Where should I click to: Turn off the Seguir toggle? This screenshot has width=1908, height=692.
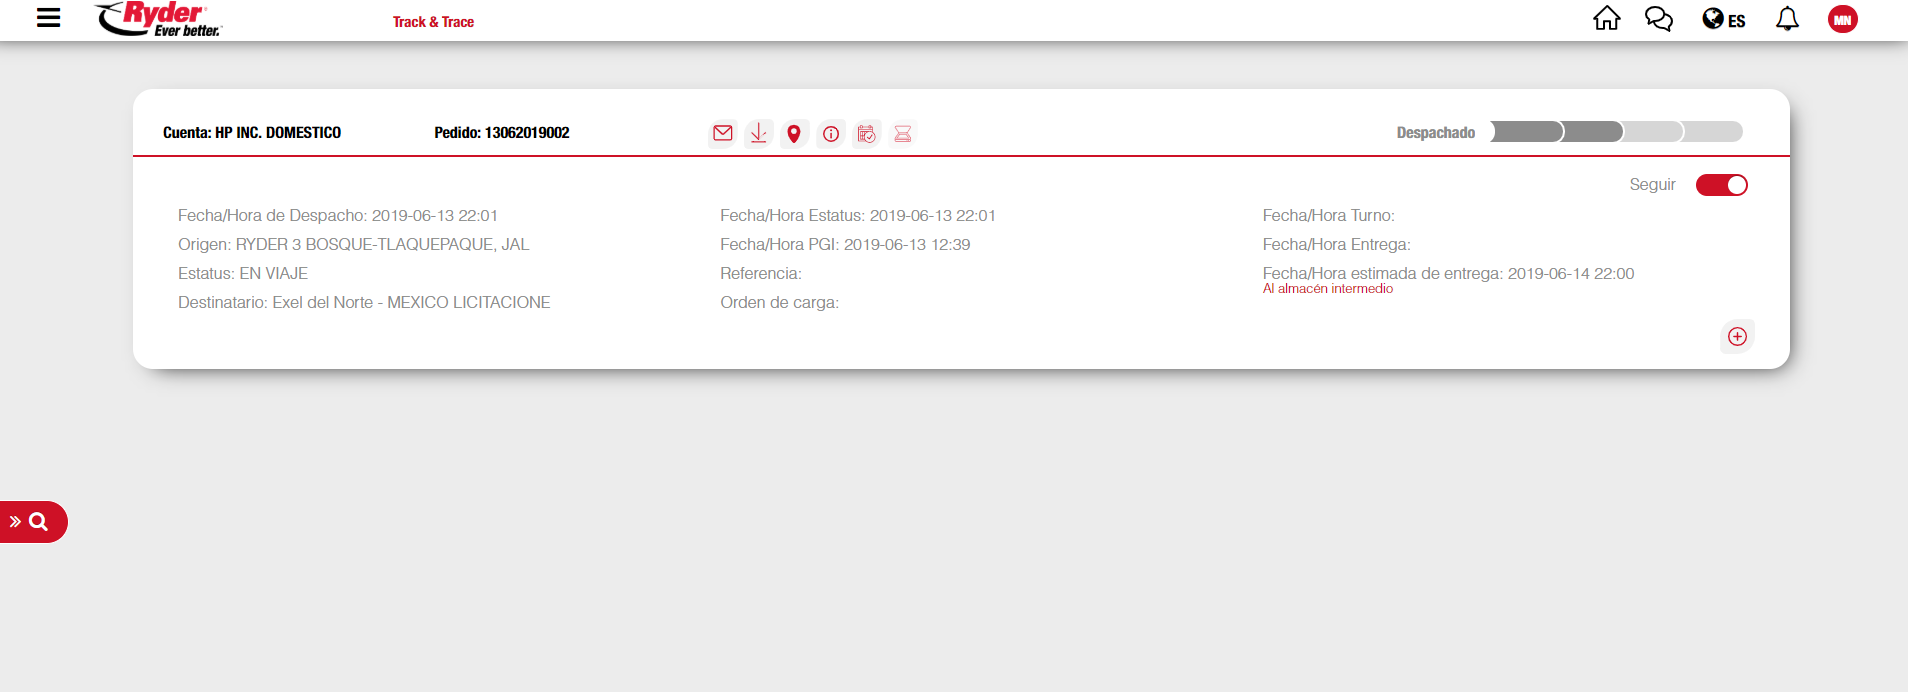(x=1721, y=185)
